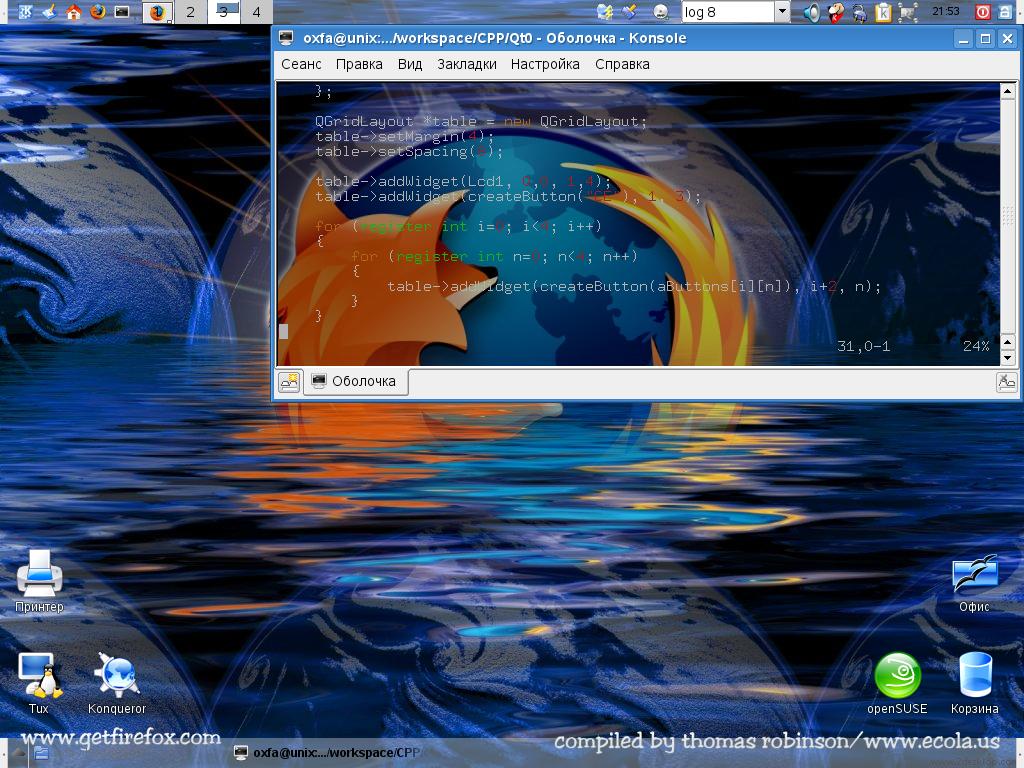Switch to virtual desktop 1
1024x768 pixels.
[157, 12]
